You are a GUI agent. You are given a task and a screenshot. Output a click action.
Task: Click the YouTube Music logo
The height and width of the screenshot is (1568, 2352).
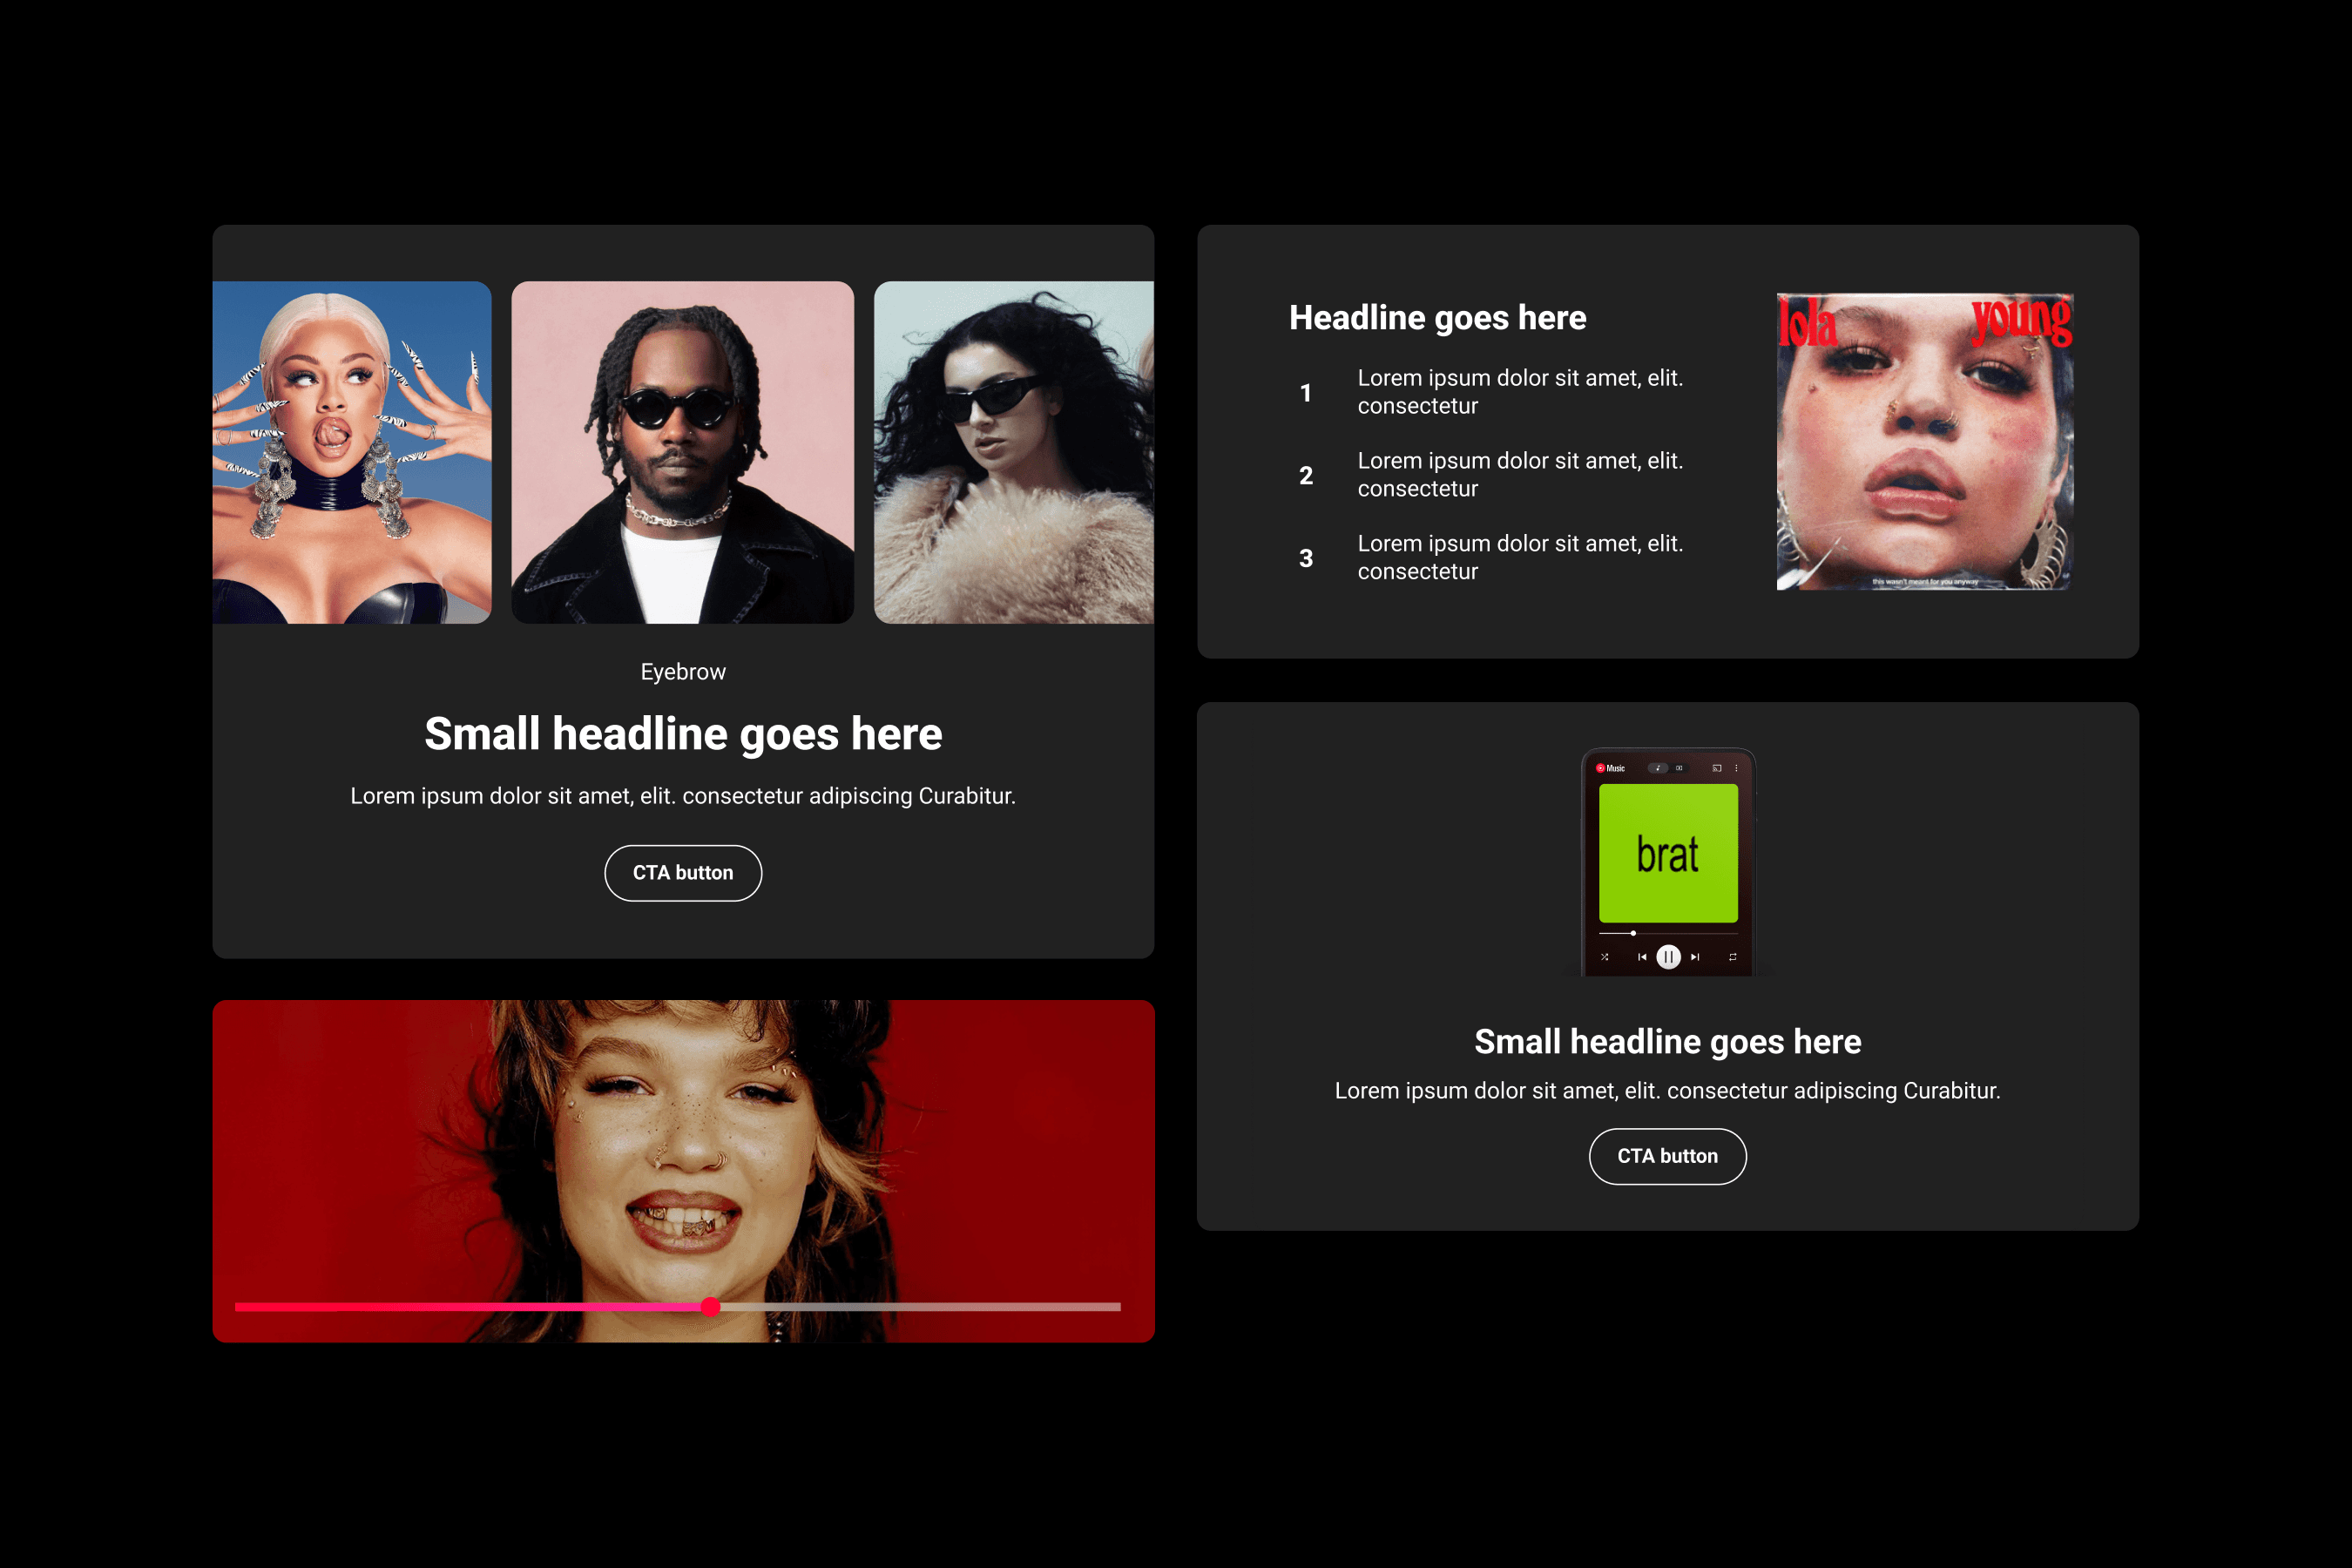click(x=1611, y=769)
